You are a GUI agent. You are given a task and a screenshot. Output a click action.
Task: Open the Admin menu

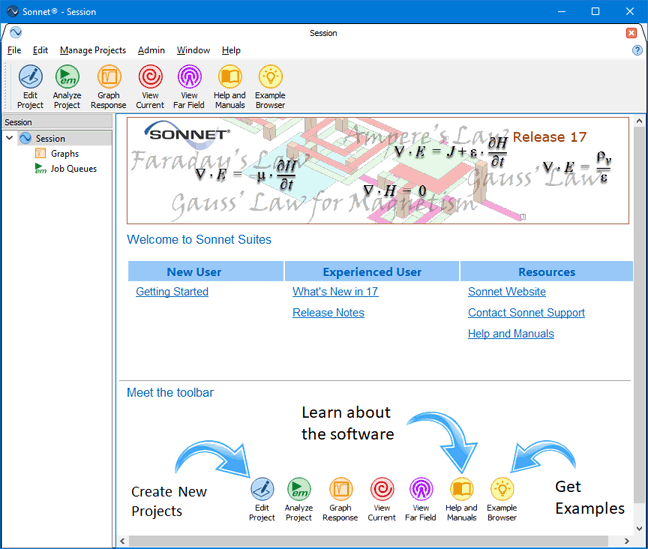(x=151, y=50)
